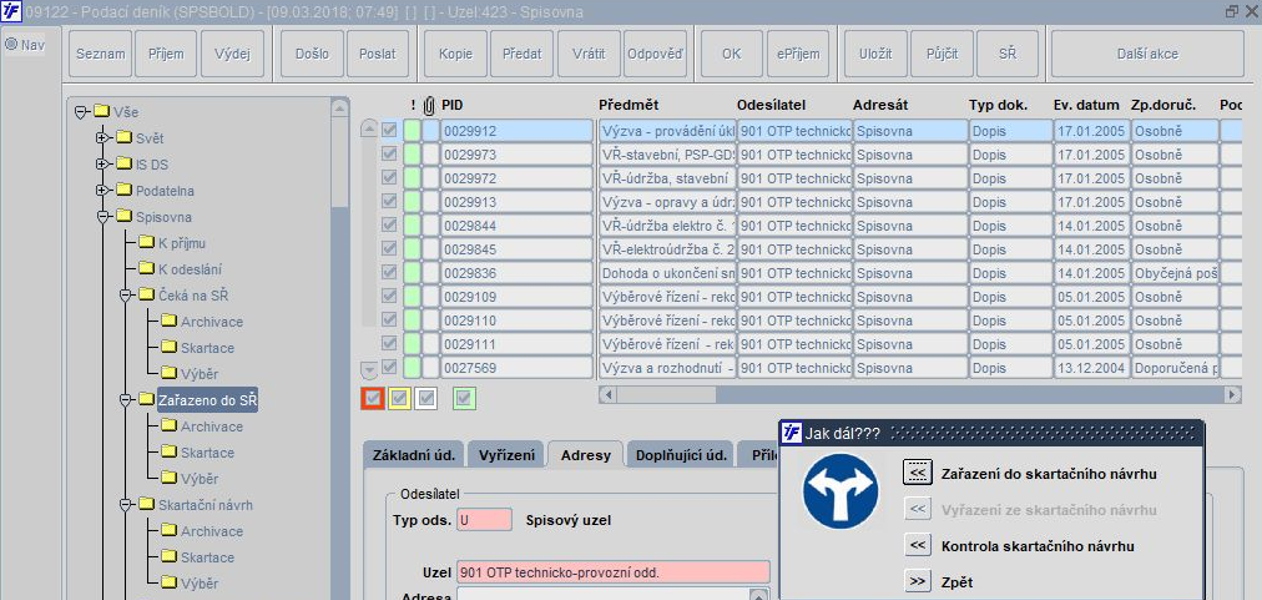Collapse the Čeká na SŘ node

[x=125, y=295]
